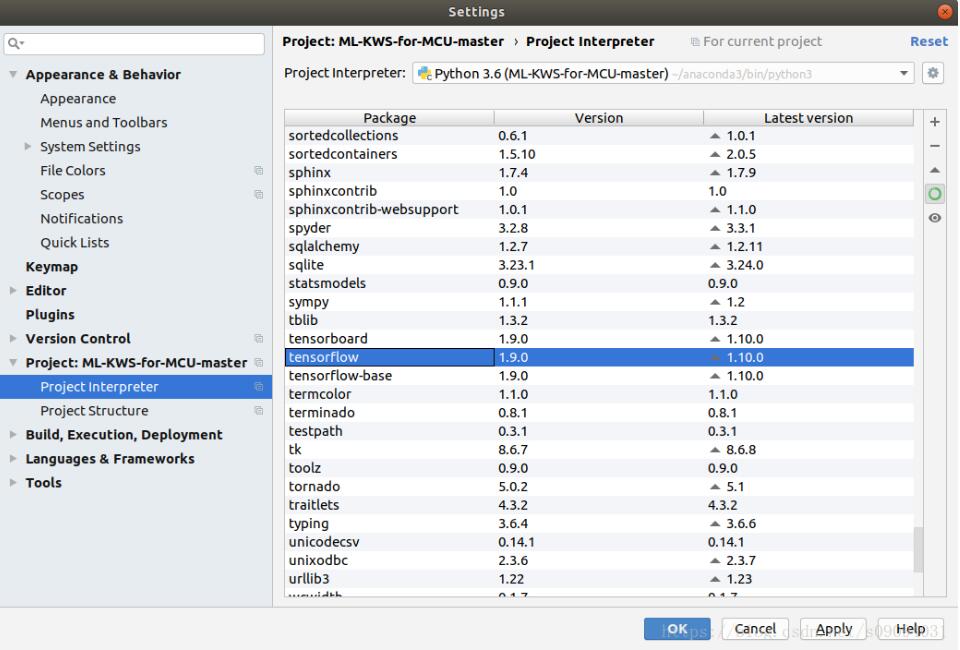Open Notifications settings
This screenshot has width=960, height=650.
click(81, 219)
